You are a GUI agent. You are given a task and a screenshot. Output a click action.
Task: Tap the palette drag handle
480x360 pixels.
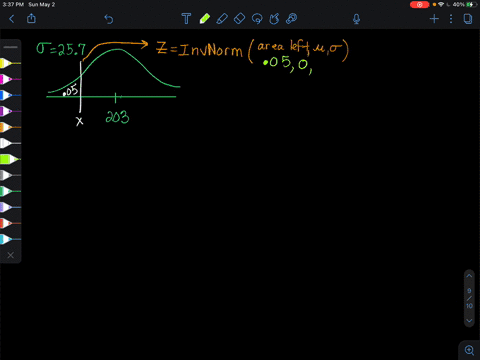(11, 47)
